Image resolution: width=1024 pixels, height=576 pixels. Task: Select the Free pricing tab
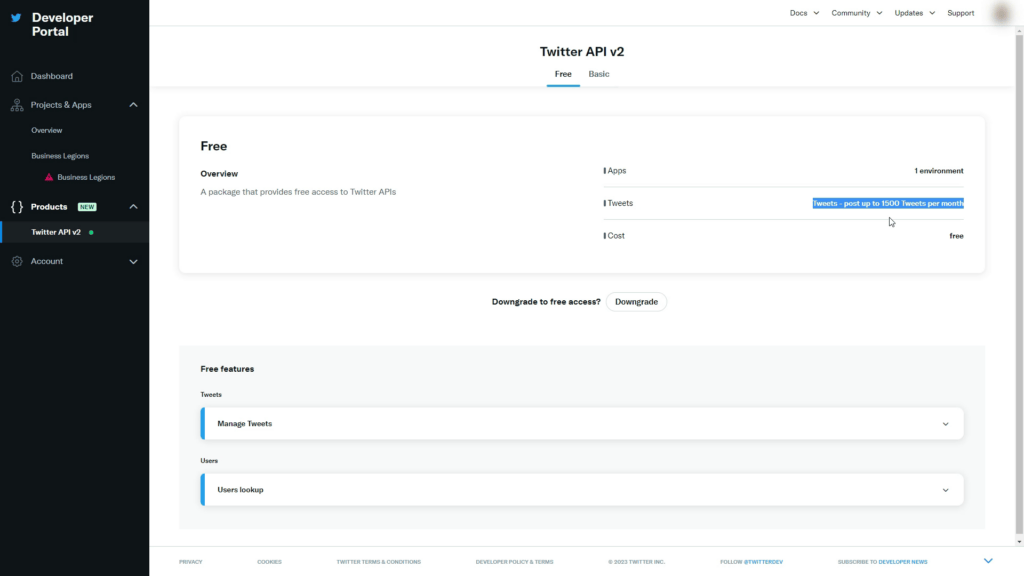563,74
